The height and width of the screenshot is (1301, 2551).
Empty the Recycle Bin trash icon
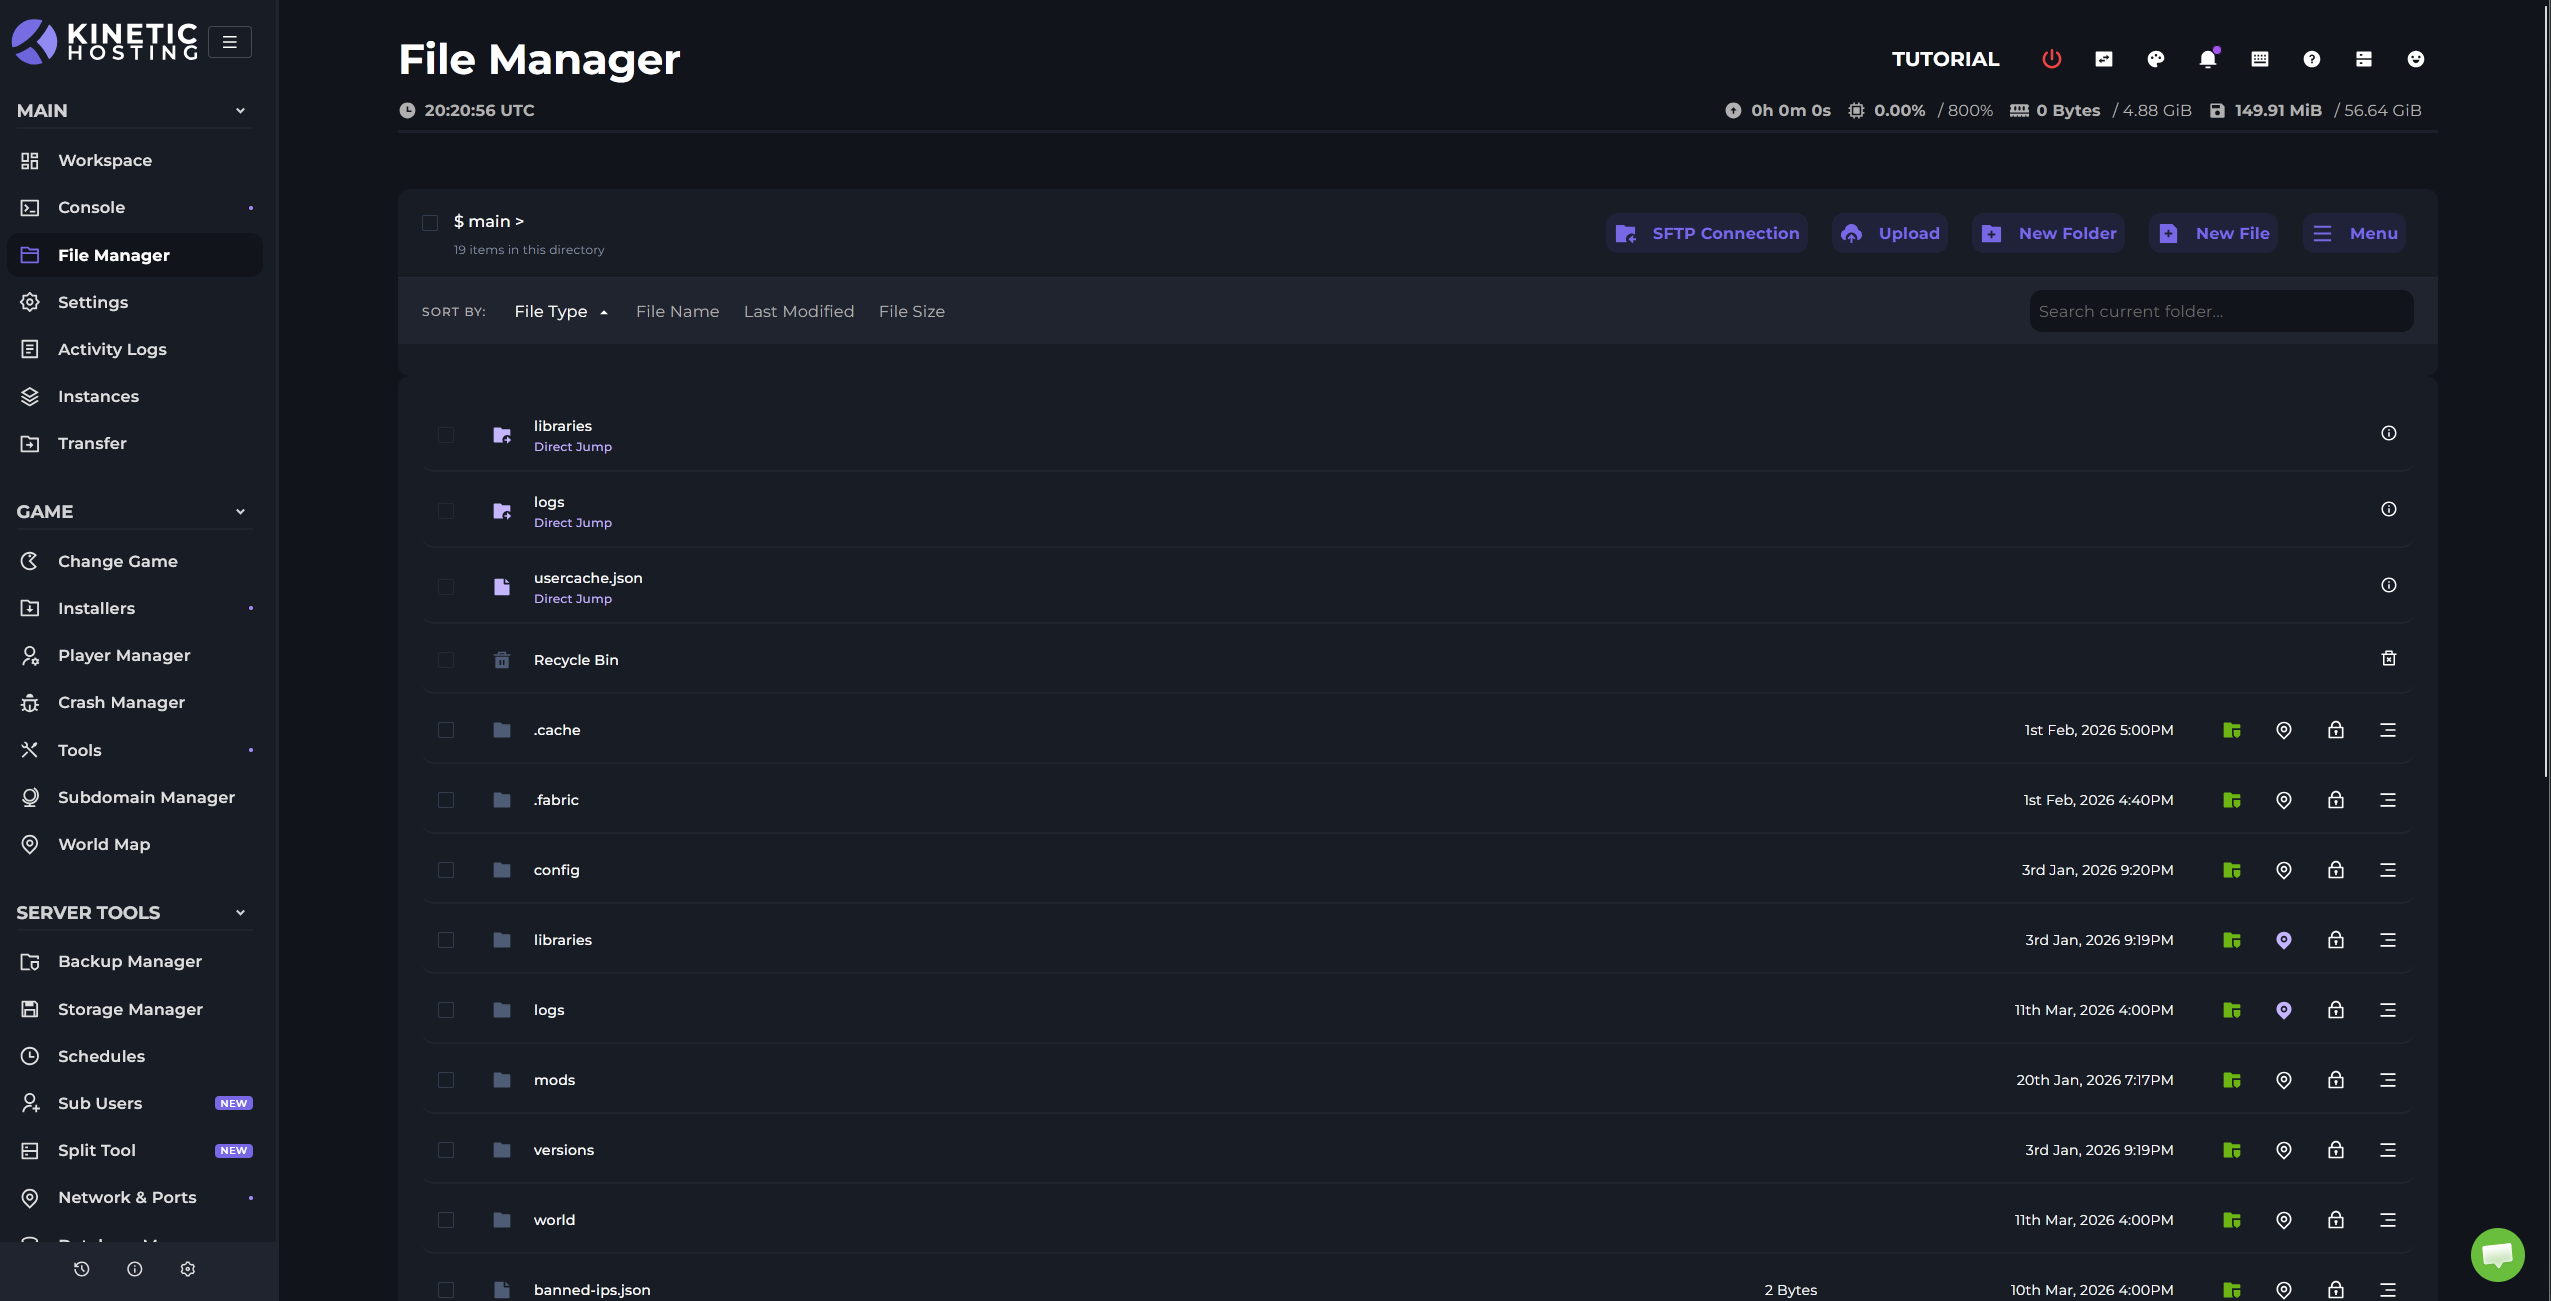pos(2389,658)
